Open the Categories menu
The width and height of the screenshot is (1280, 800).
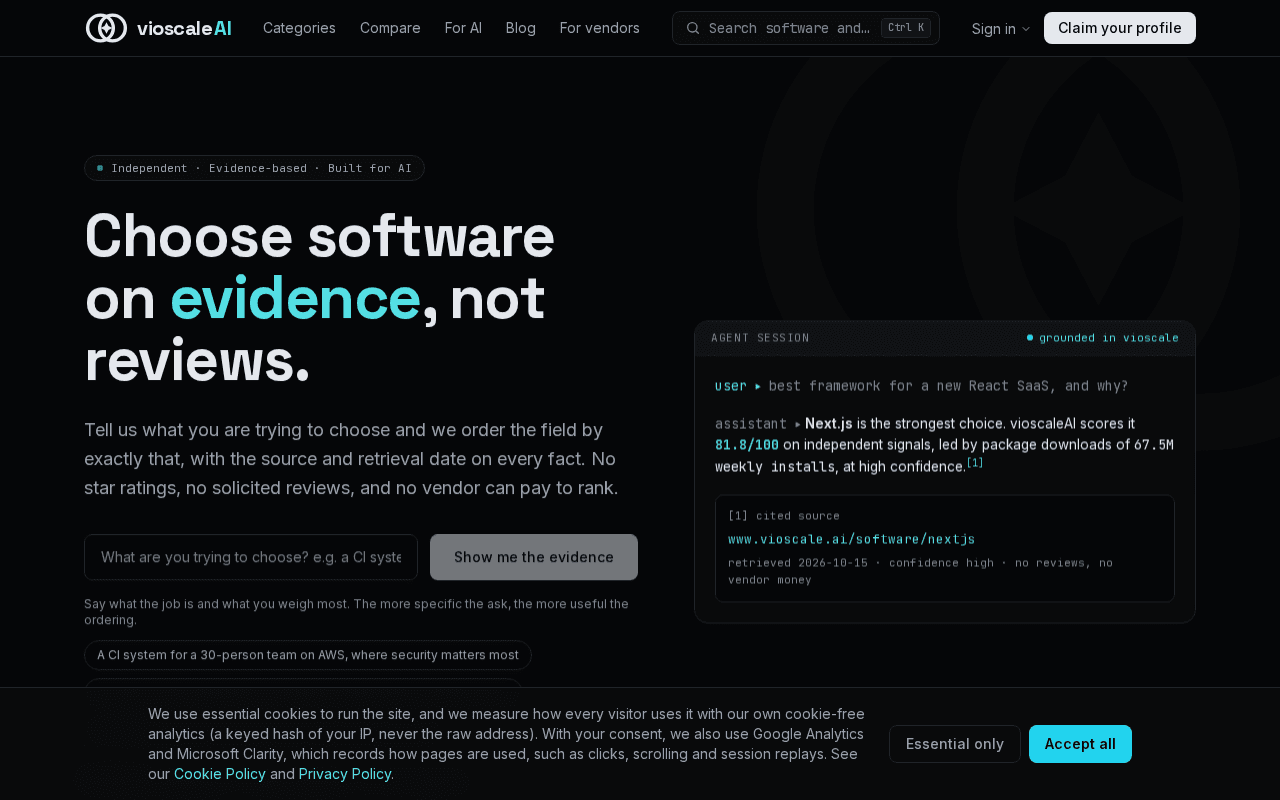click(x=299, y=28)
